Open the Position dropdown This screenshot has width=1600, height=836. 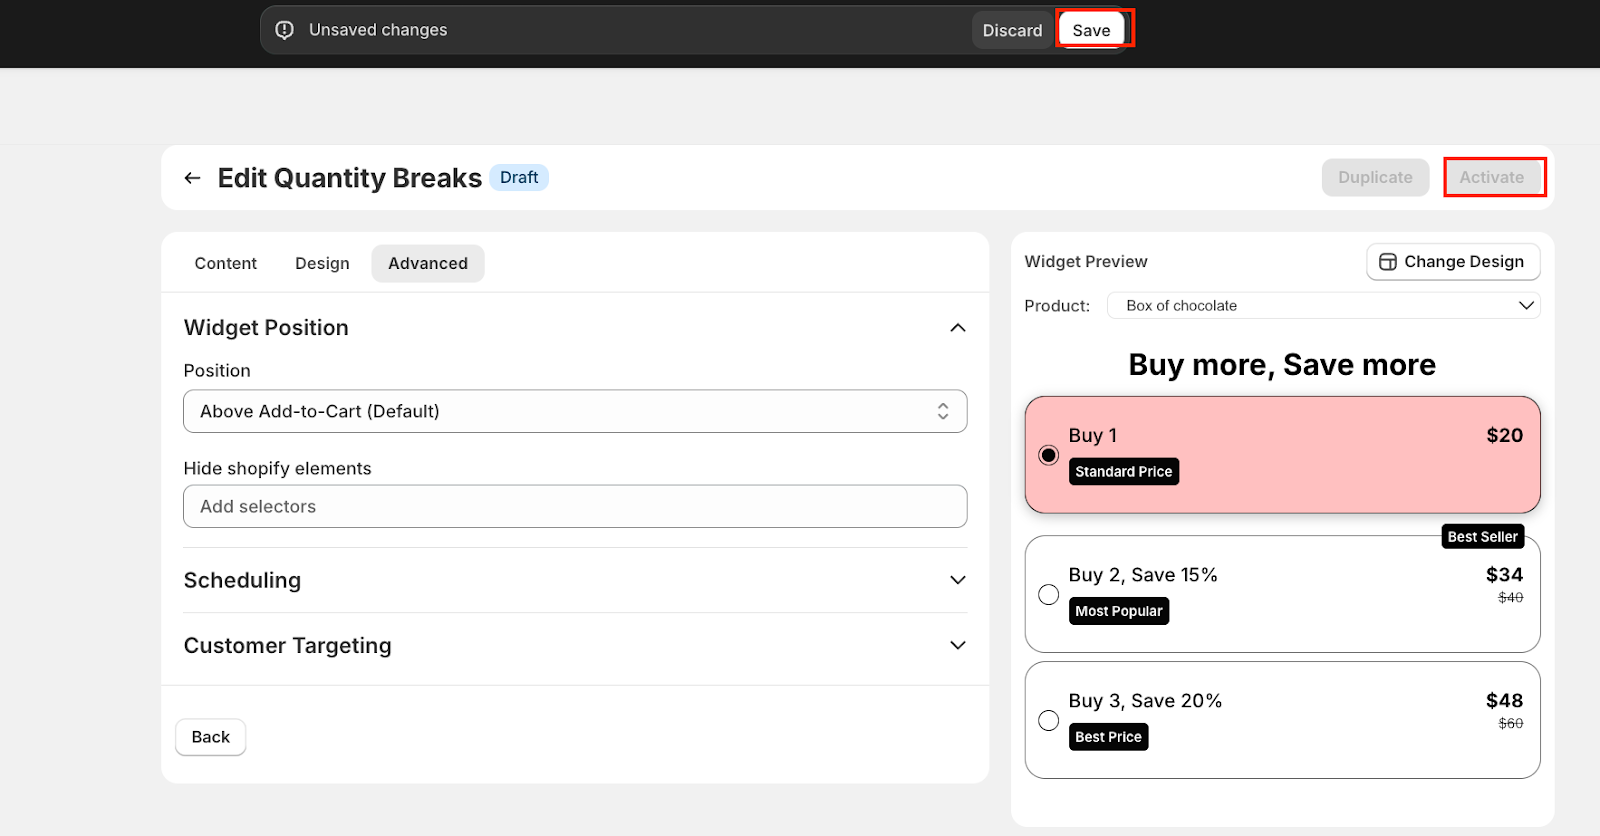point(575,411)
